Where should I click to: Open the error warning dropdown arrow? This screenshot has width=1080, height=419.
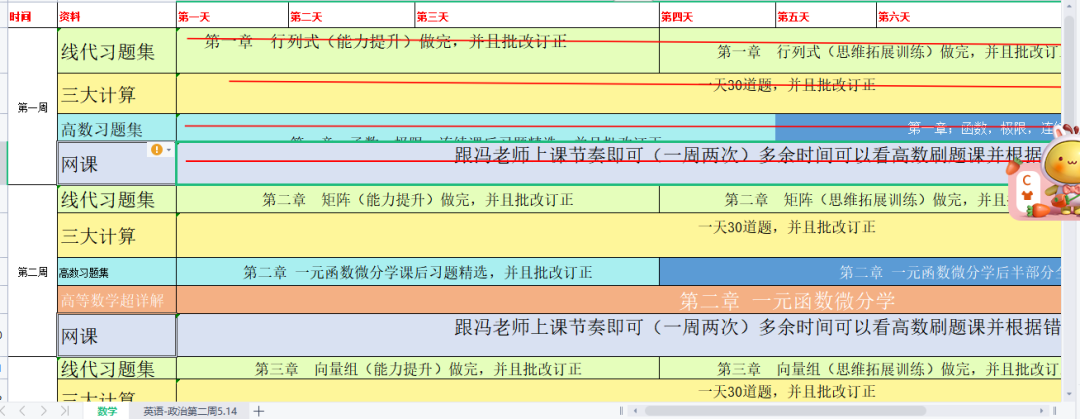(169, 149)
